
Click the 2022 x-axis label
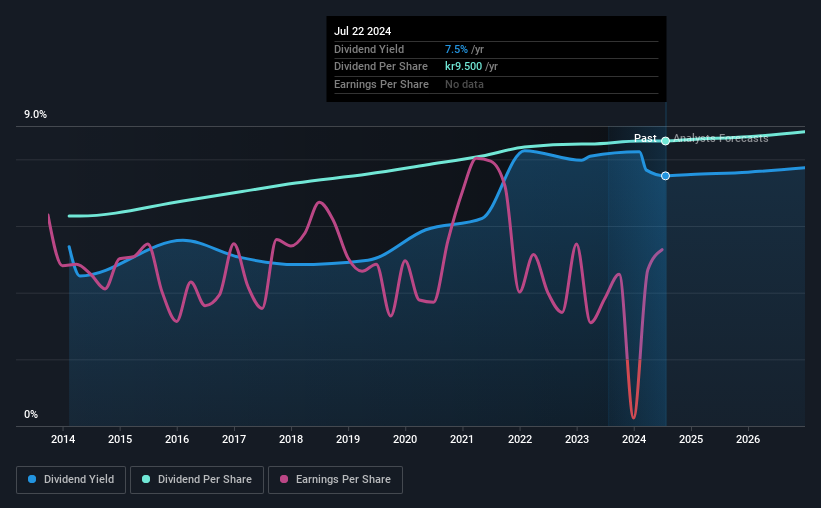point(520,439)
